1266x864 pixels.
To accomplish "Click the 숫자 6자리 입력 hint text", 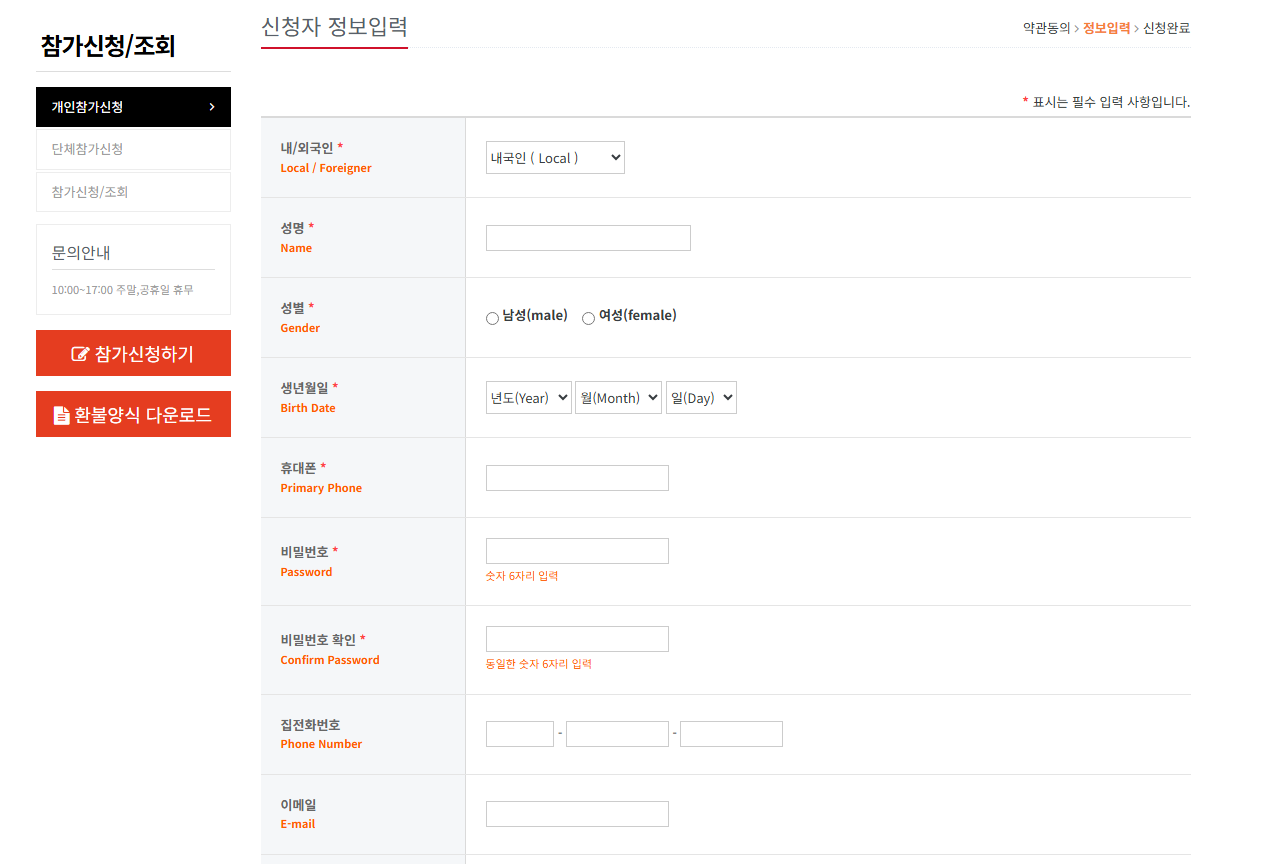I will coord(522,576).
